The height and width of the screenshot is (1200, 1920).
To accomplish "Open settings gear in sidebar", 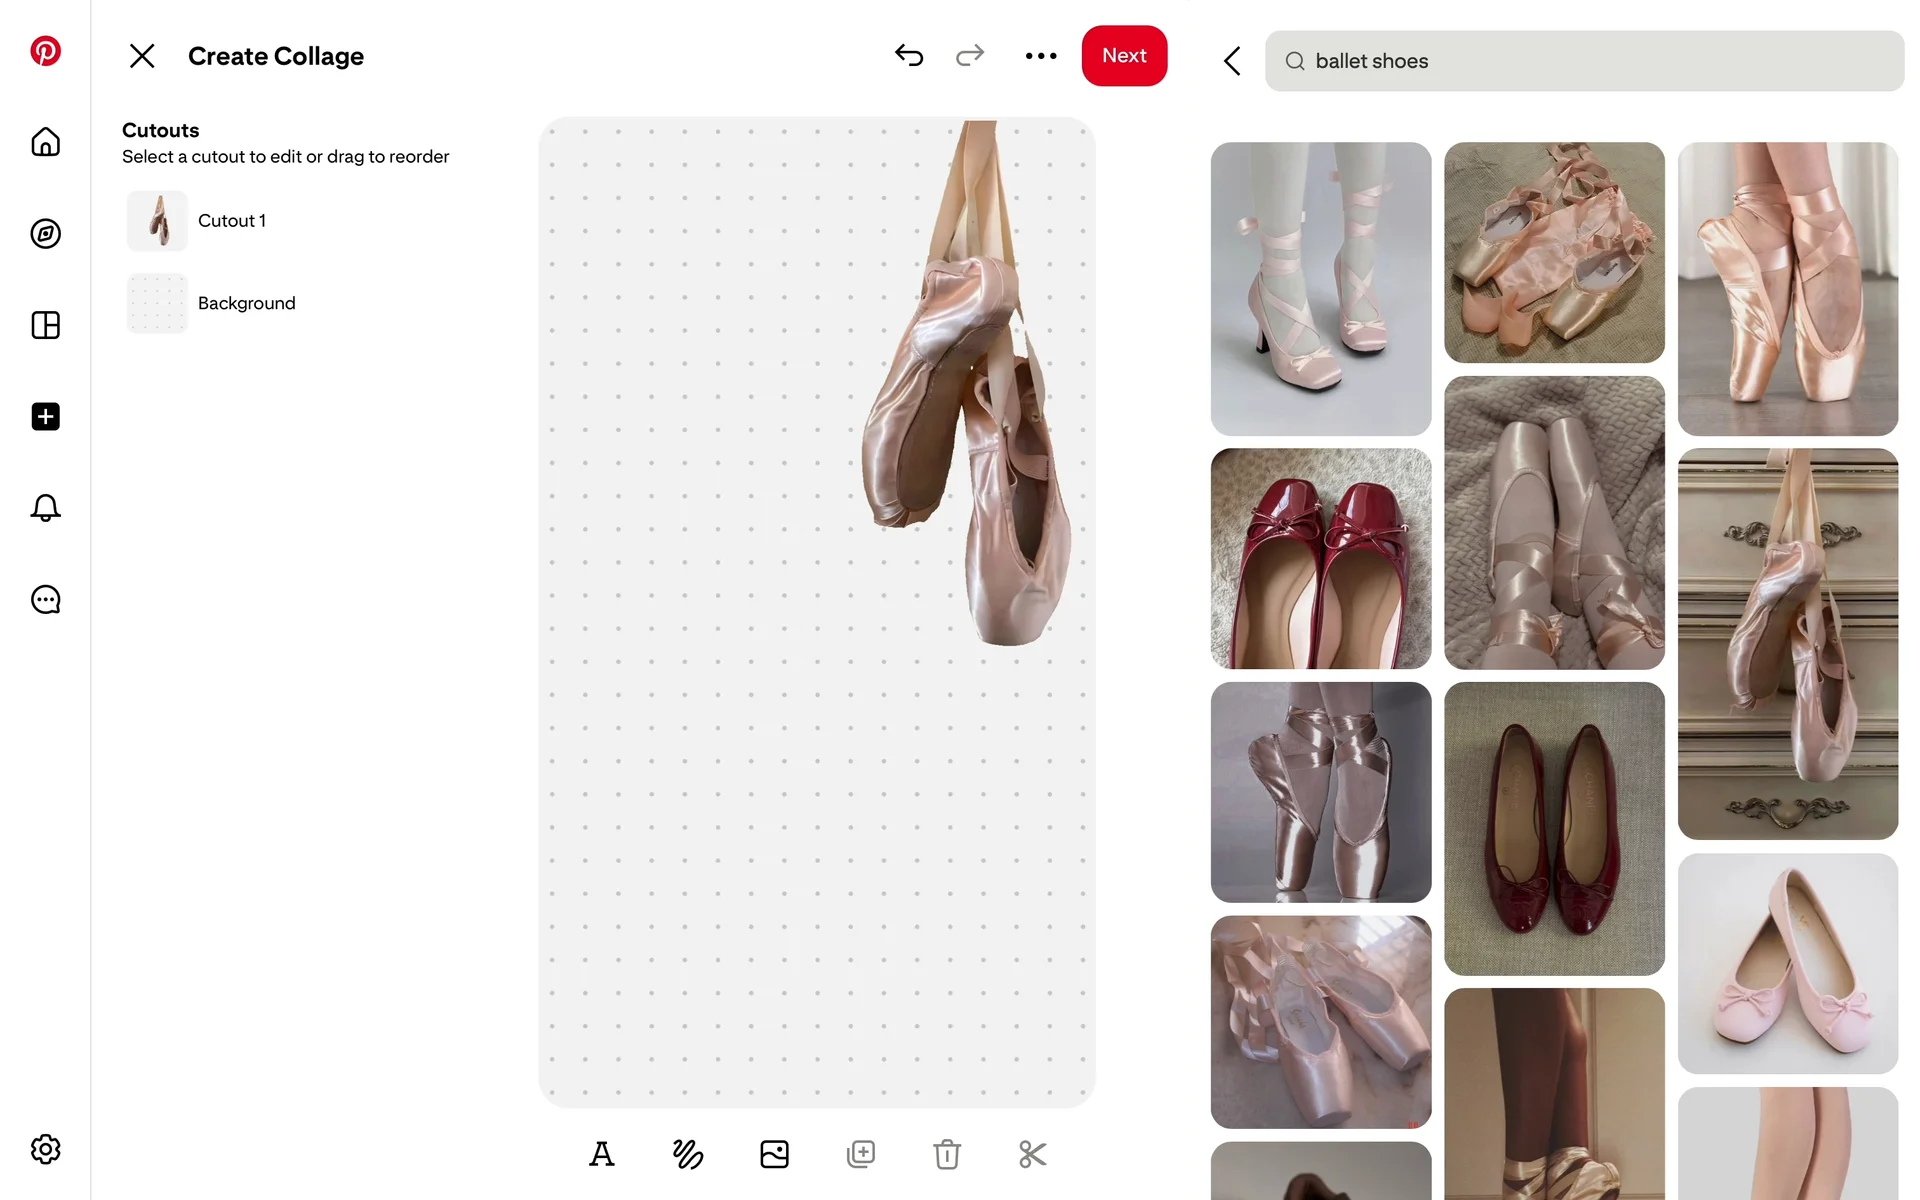I will pos(45,1149).
